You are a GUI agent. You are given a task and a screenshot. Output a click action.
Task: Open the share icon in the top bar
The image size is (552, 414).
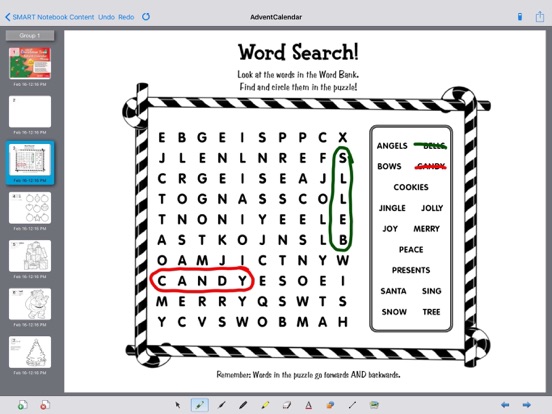pos(540,17)
